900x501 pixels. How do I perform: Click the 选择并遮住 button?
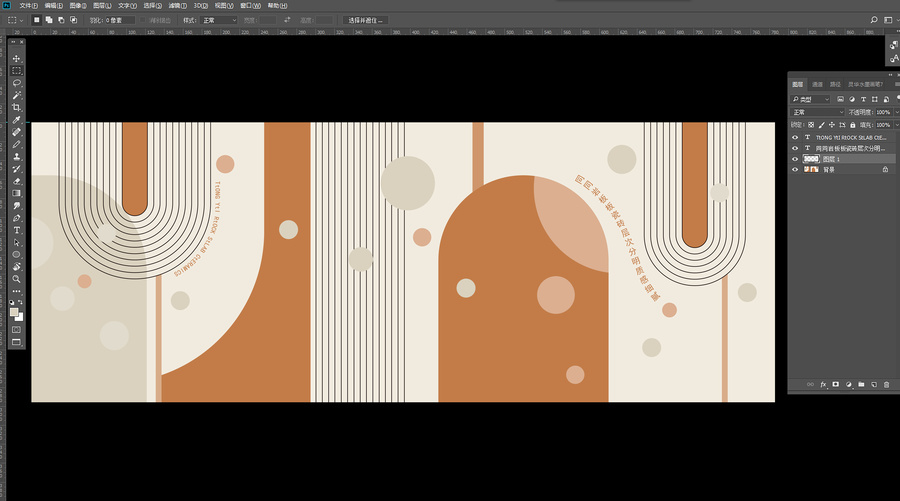point(366,20)
